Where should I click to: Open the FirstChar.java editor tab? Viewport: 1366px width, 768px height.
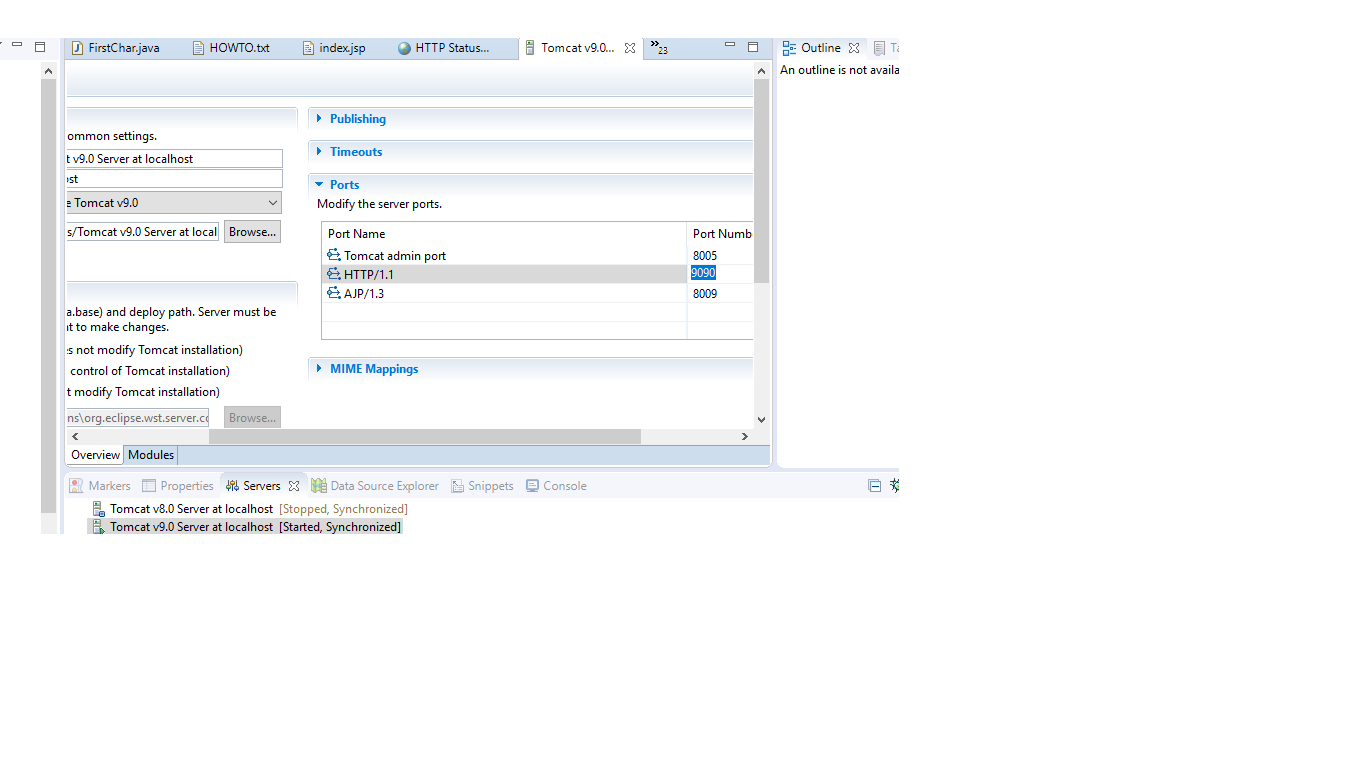114,48
